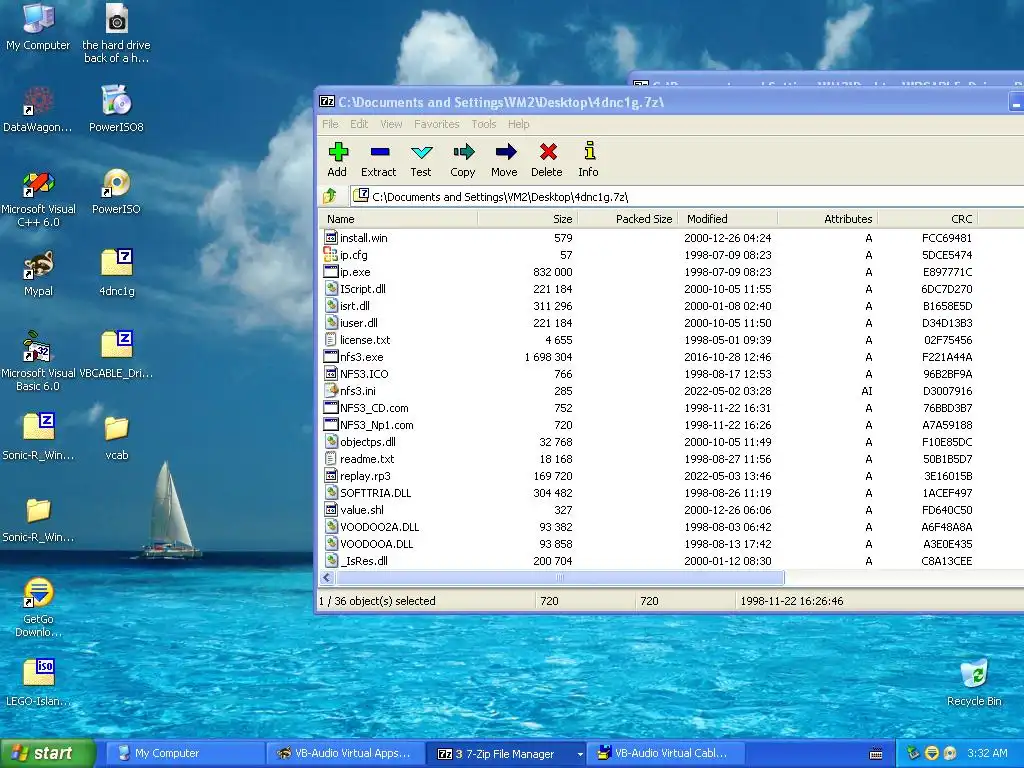Screen dimensions: 1024x768
Task: Select the 4dnc1g archive on desktop
Action: click(116, 273)
